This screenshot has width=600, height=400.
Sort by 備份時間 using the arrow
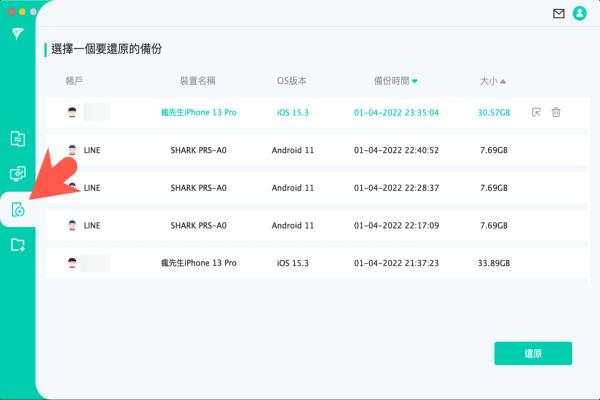tap(415, 80)
